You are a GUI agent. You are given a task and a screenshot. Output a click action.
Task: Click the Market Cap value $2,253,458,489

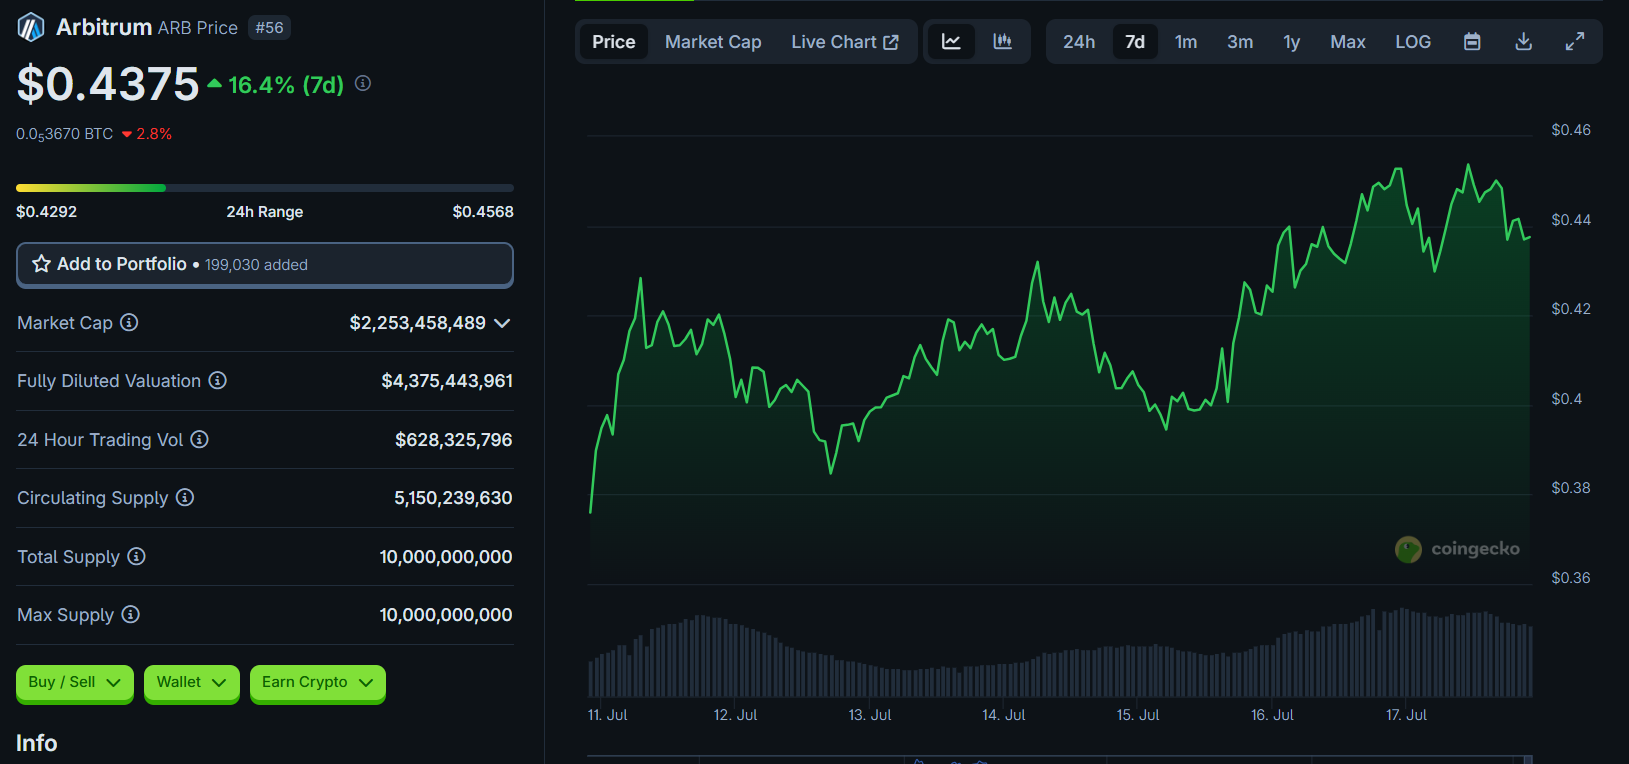[417, 323]
